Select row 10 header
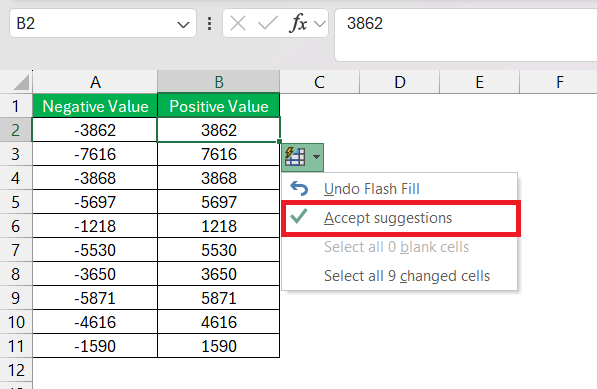Image resolution: width=597 pixels, height=389 pixels. 16,322
